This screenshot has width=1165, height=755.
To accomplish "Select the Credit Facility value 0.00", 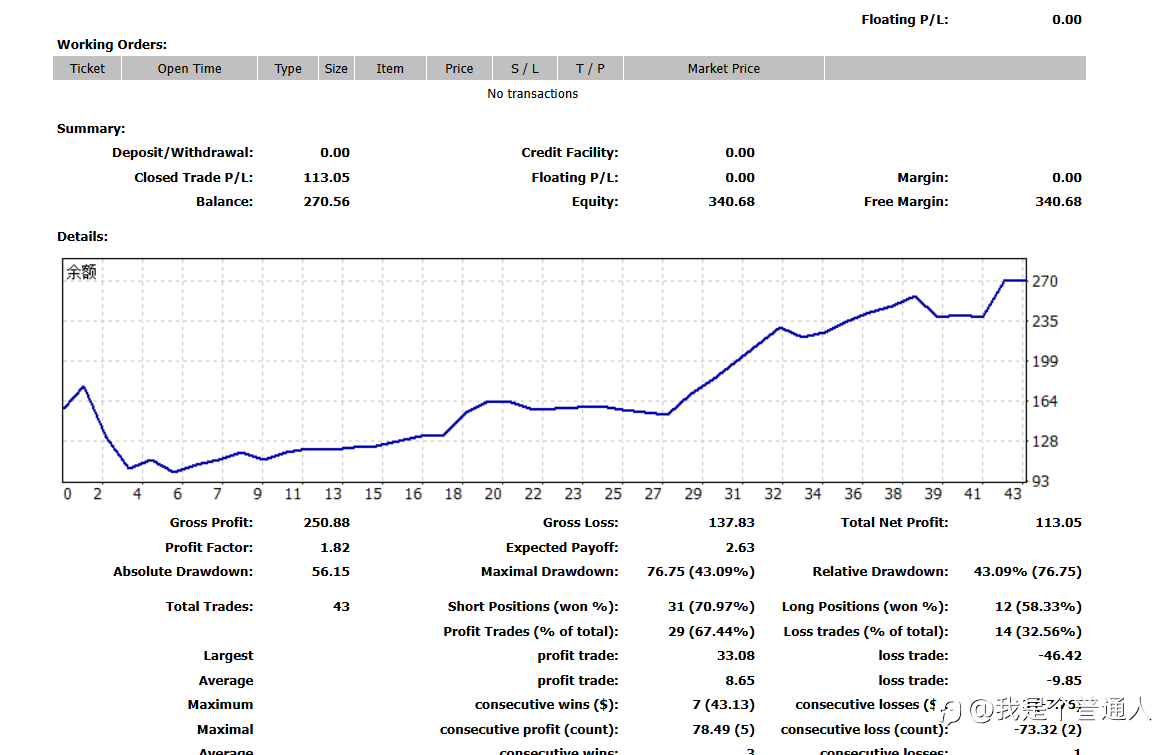I will pyautogui.click(x=740, y=152).
